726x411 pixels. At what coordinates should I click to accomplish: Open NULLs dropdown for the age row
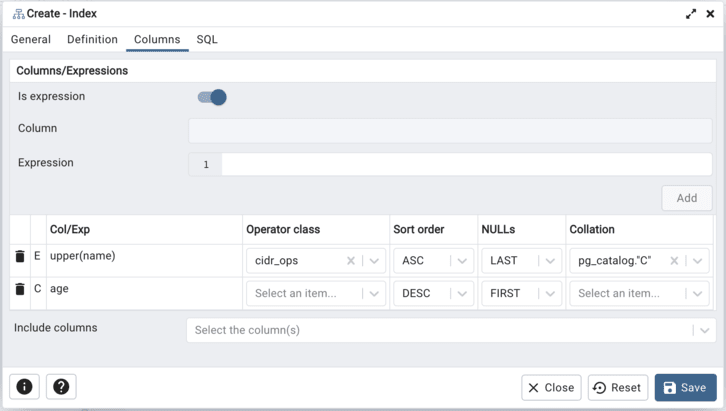click(549, 294)
